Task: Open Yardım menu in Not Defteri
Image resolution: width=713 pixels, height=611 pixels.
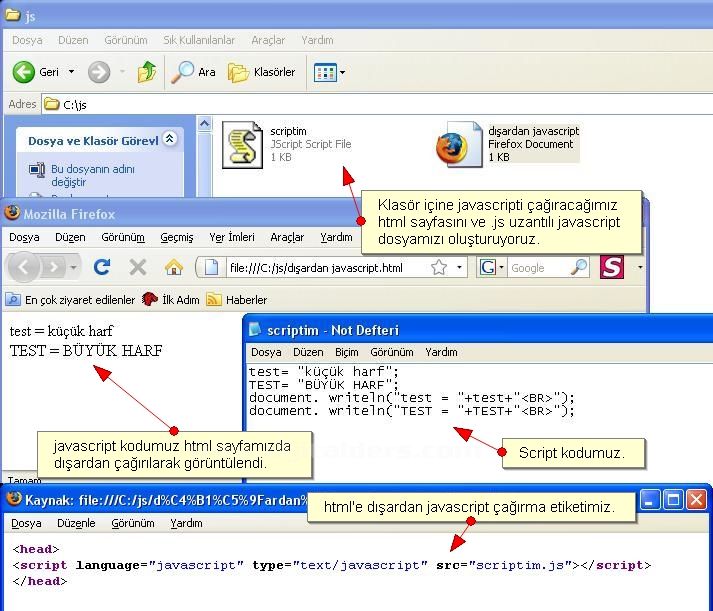Action: [441, 352]
